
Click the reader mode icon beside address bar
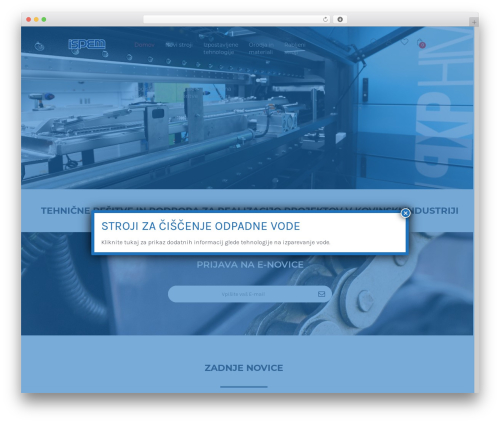tap(340, 19)
